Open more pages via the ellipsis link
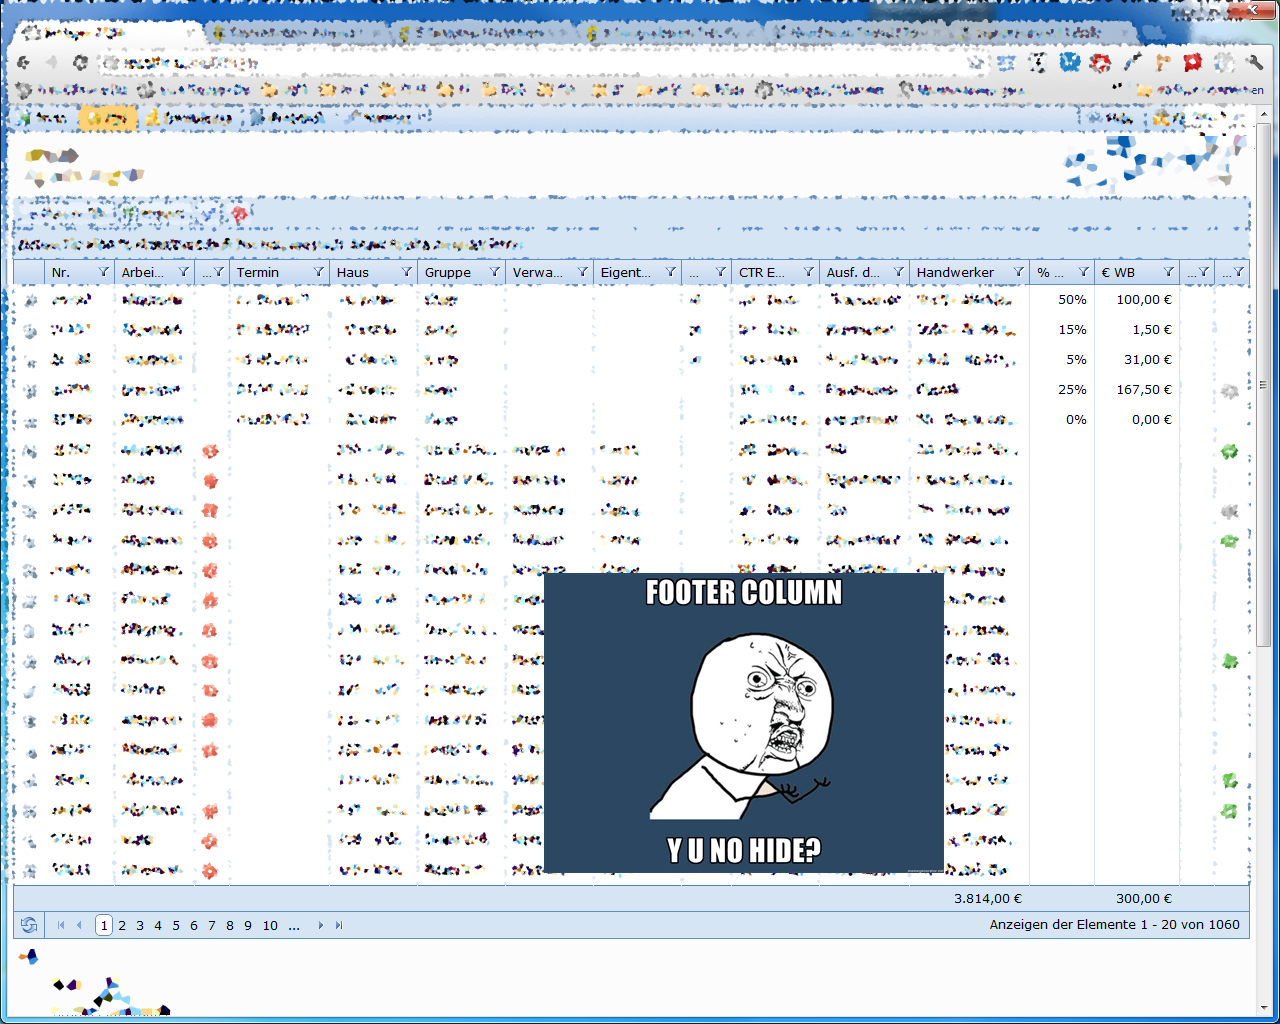This screenshot has width=1280, height=1024. point(294,926)
